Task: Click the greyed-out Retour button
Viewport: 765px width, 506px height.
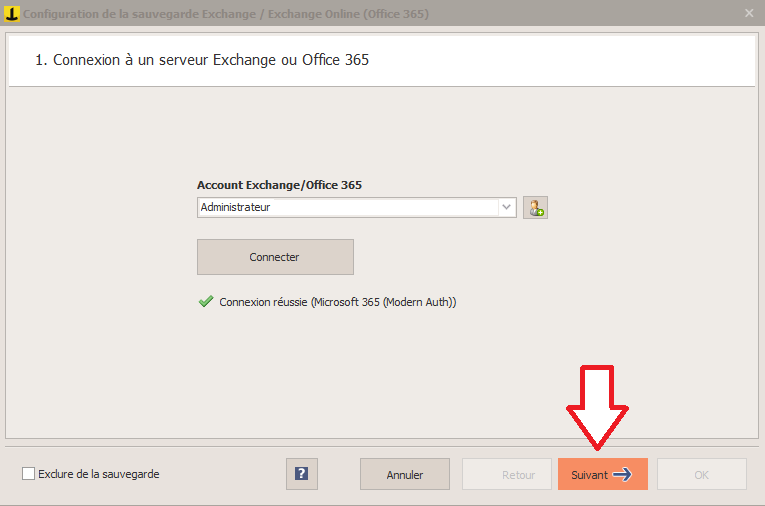Action: [507, 474]
